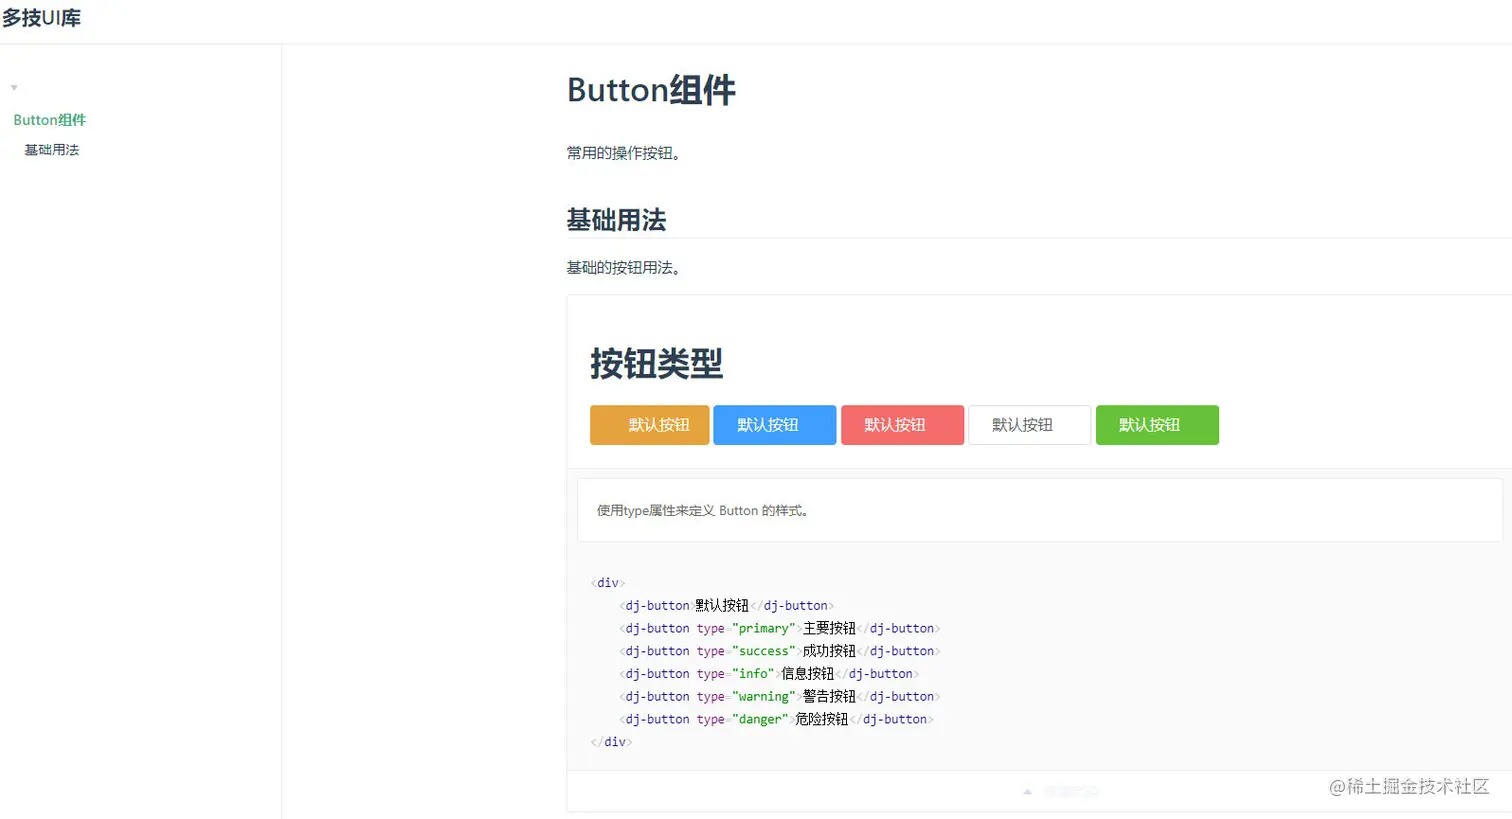Click the text 常用的操作按钮。
1512x819 pixels.
click(x=624, y=153)
